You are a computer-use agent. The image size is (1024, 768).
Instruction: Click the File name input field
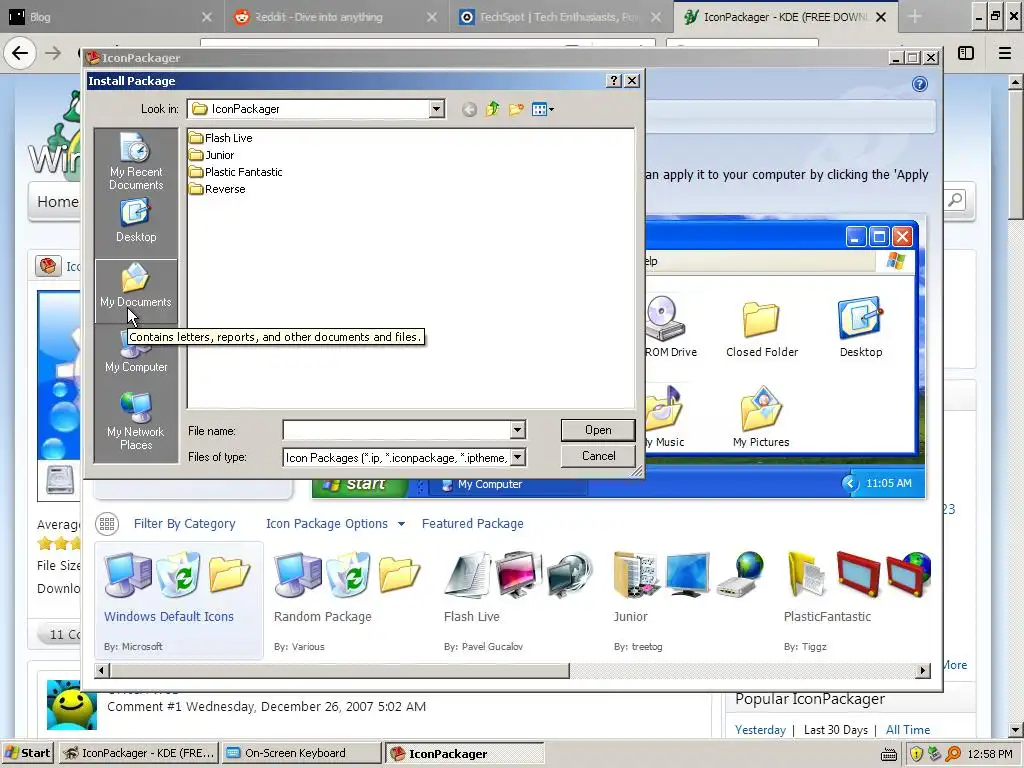[x=396, y=430]
